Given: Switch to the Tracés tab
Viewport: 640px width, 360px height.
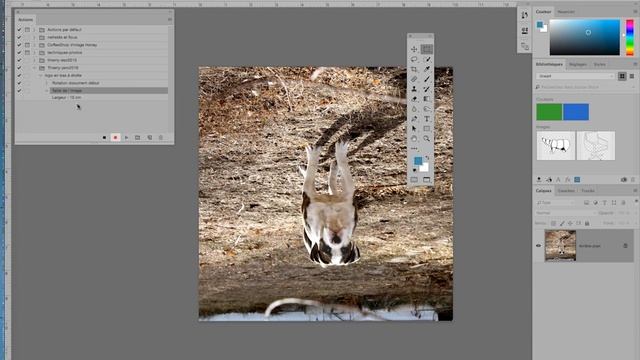Looking at the screenshot, I should (588, 191).
